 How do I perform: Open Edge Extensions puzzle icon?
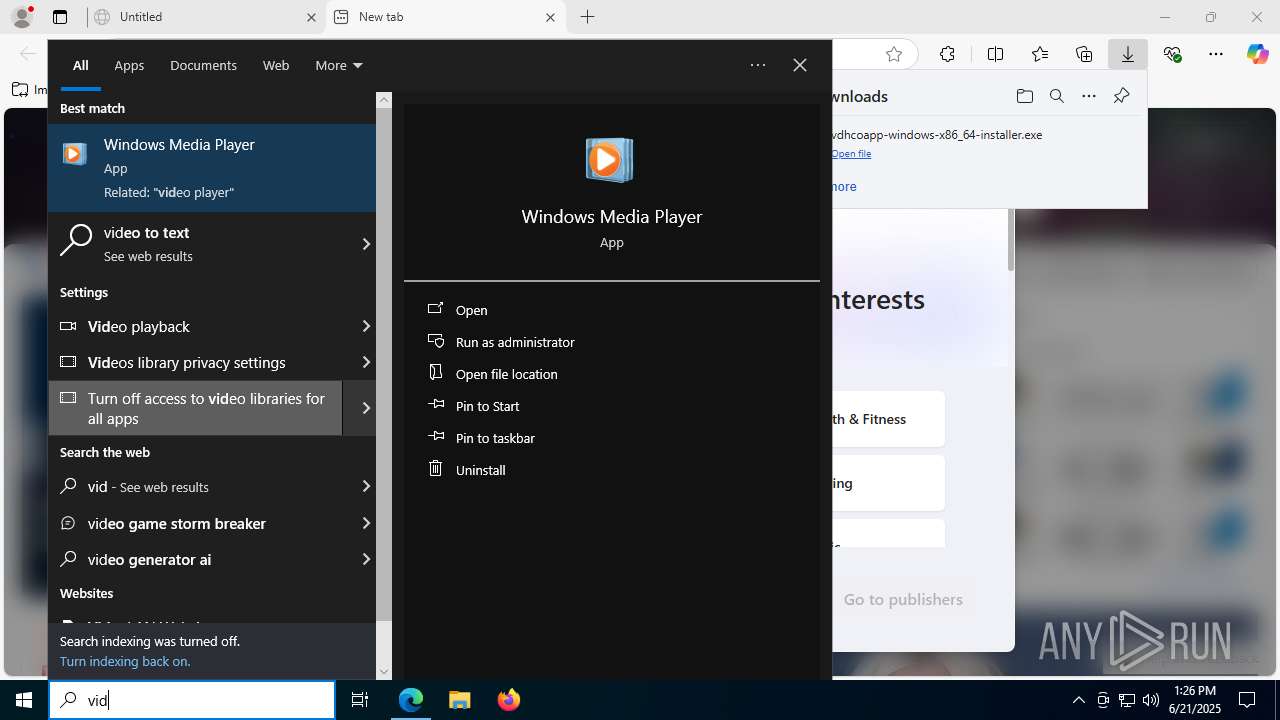[x=947, y=54]
